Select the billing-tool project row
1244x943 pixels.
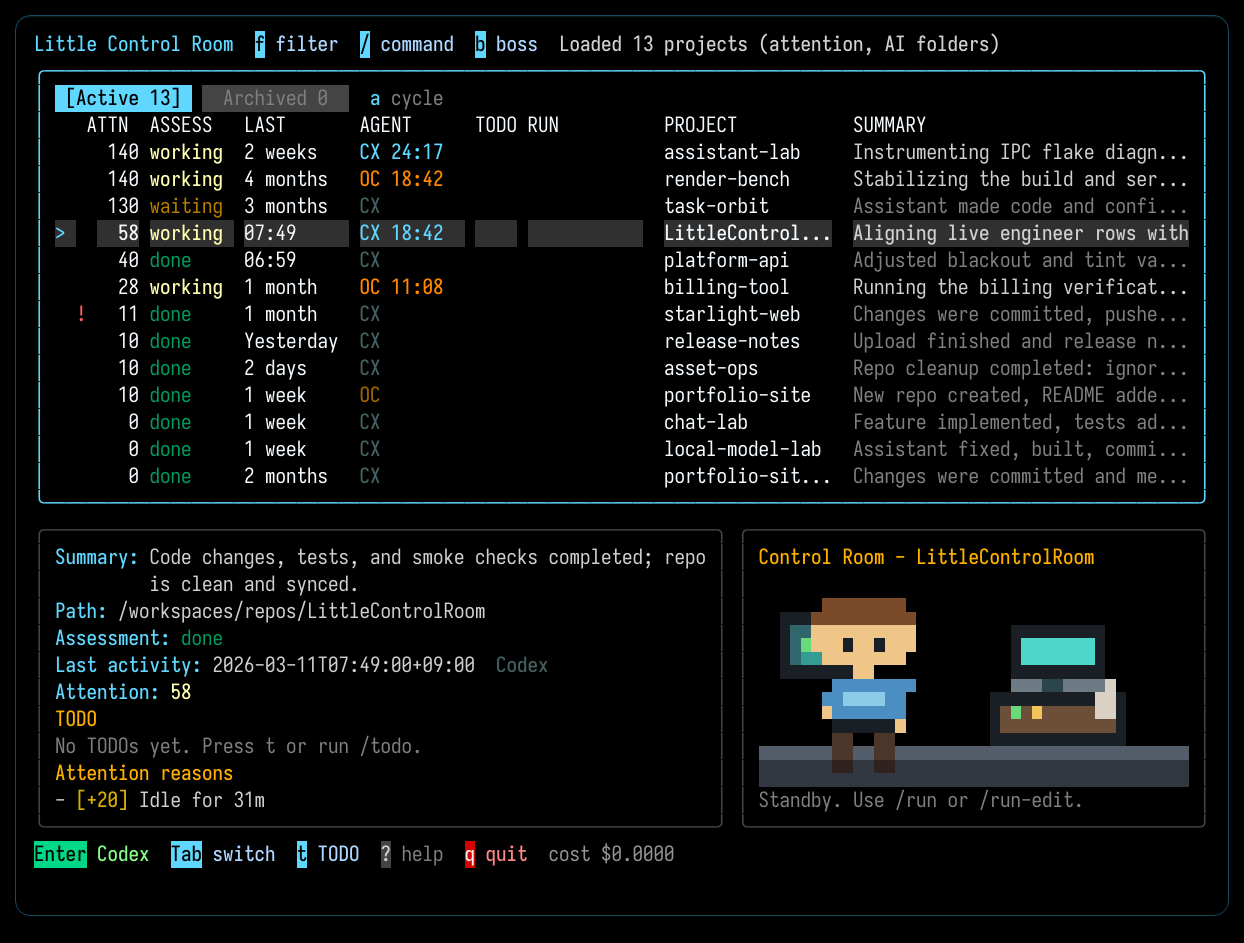(622, 287)
